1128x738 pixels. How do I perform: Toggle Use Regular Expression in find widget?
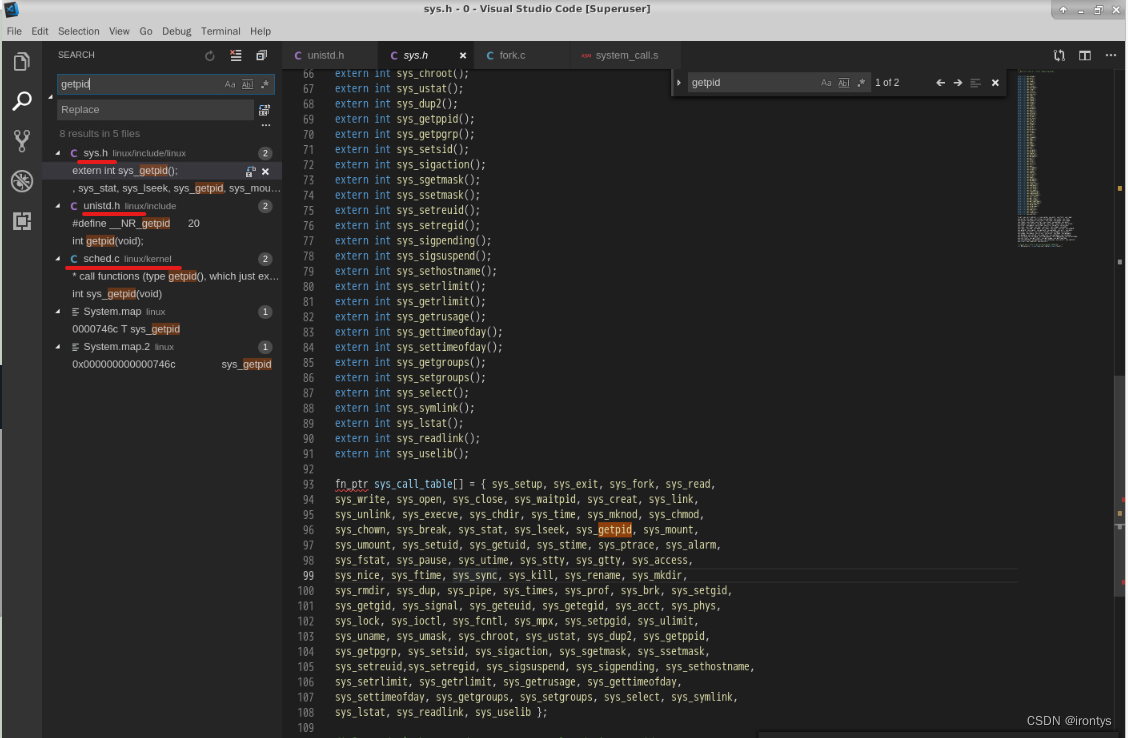point(861,83)
